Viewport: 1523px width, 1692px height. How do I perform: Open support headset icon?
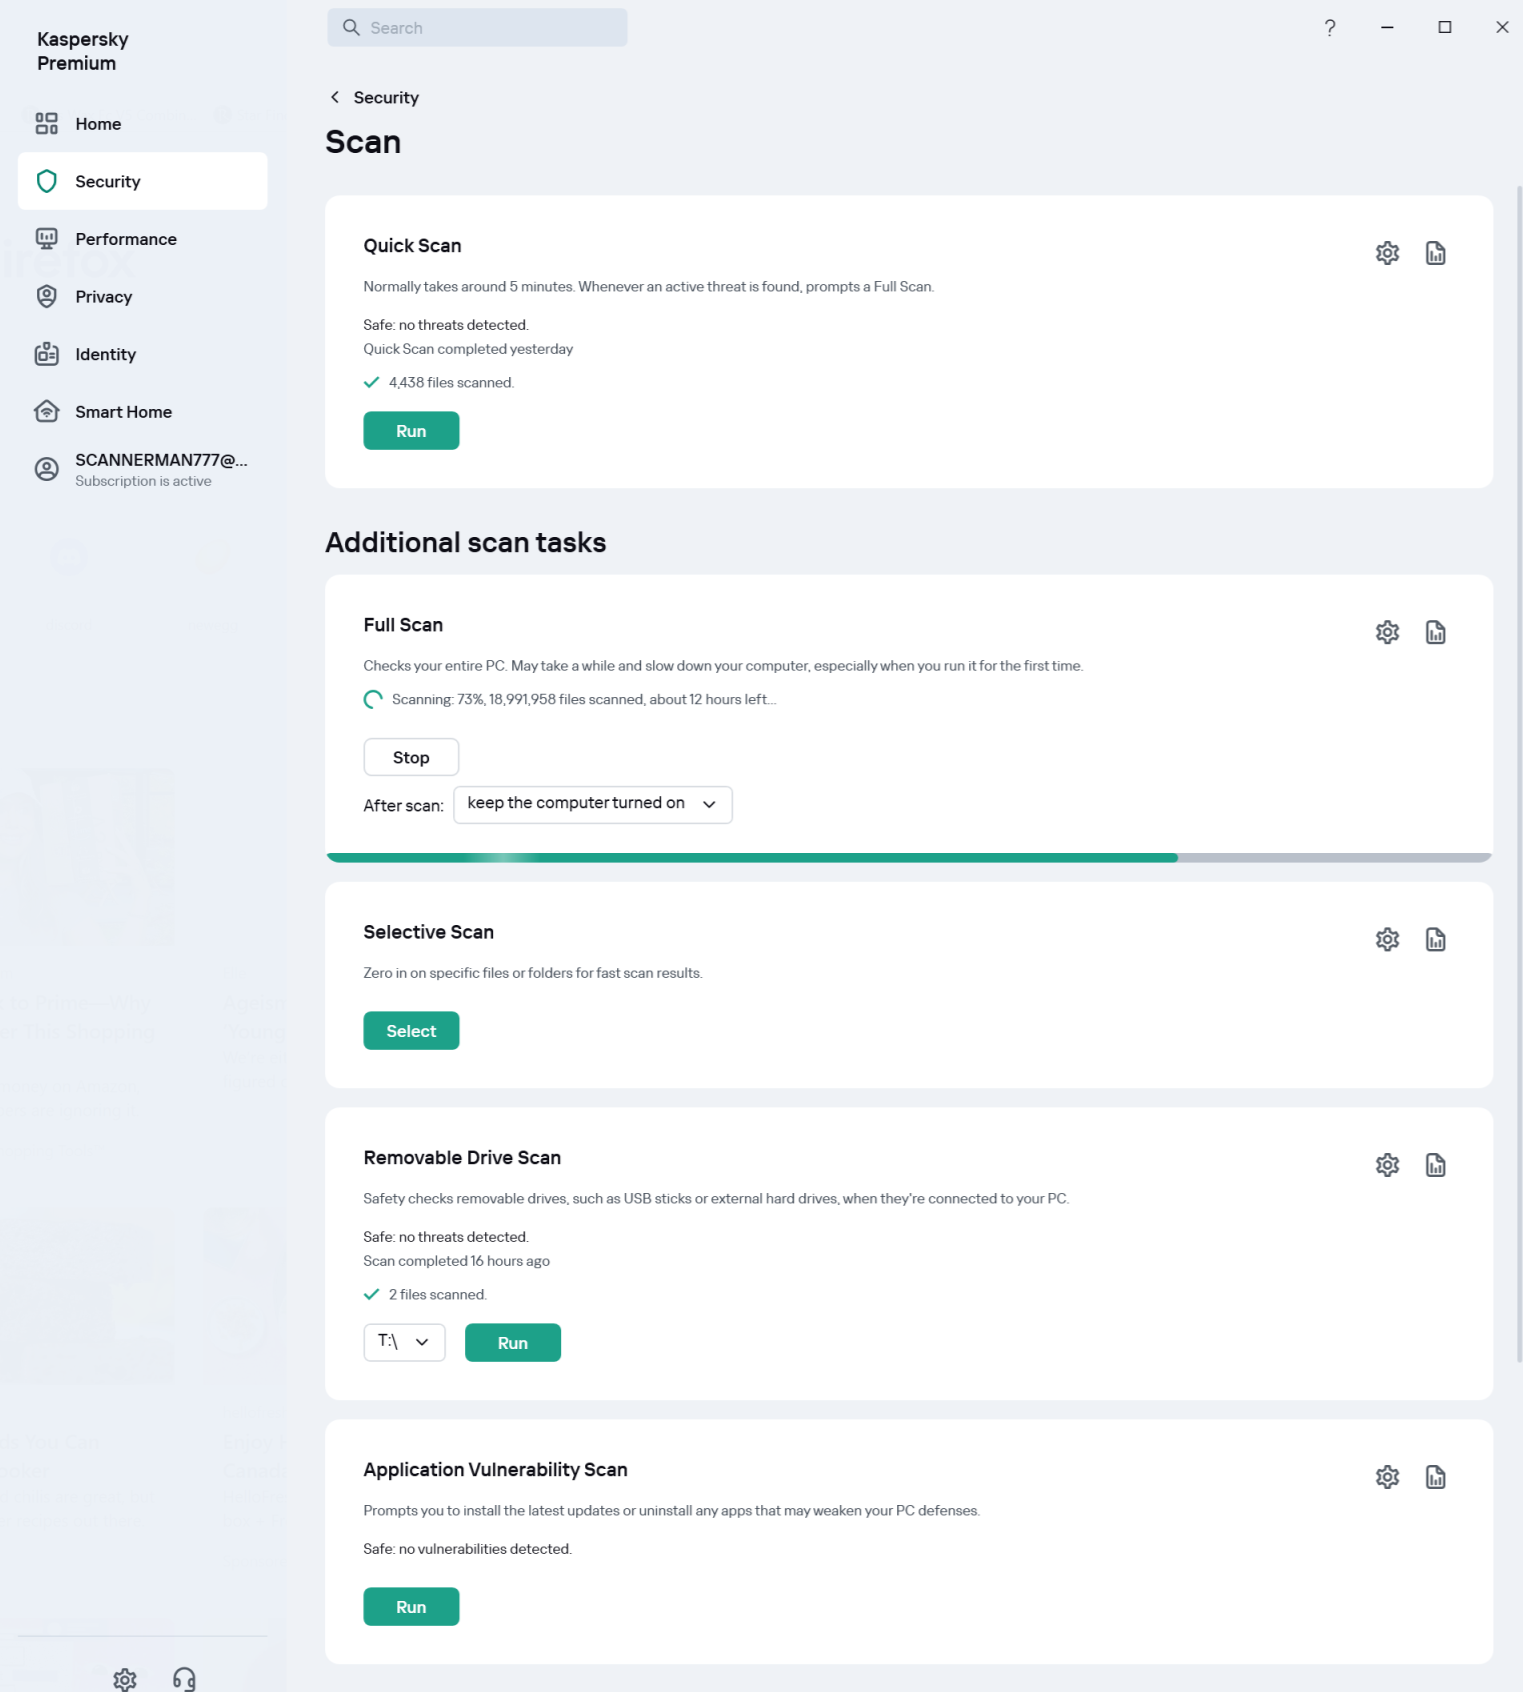click(184, 1679)
